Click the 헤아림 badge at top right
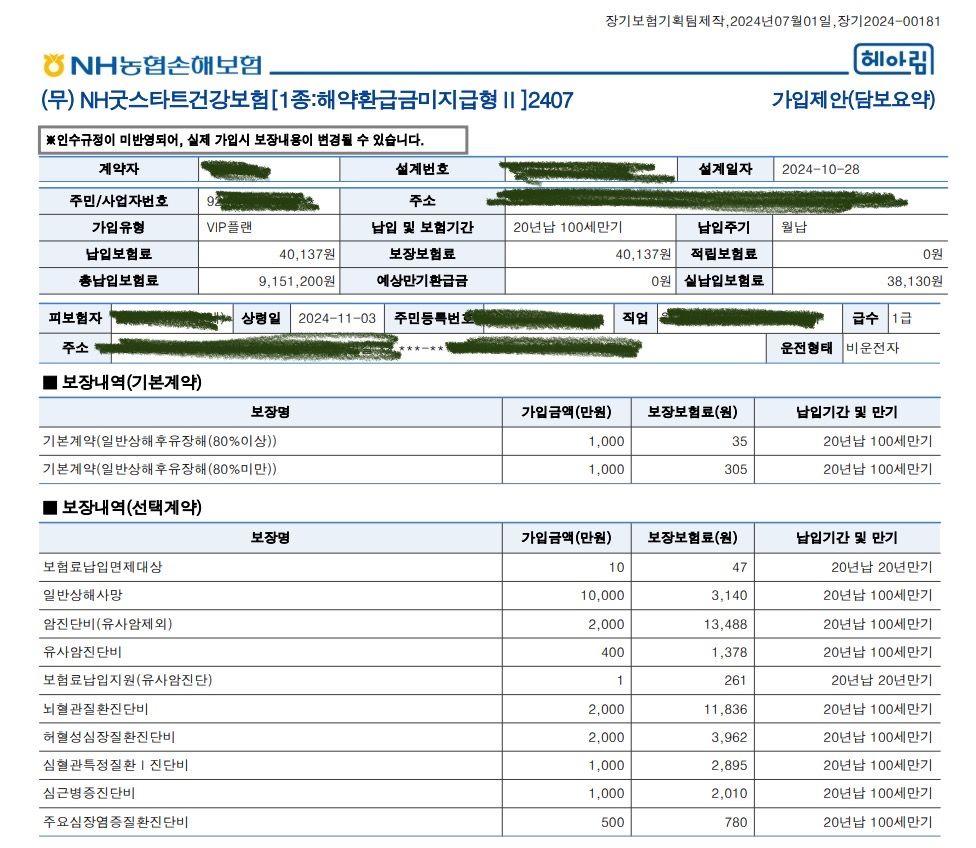This screenshot has width=976, height=848. pyautogui.click(x=893, y=61)
